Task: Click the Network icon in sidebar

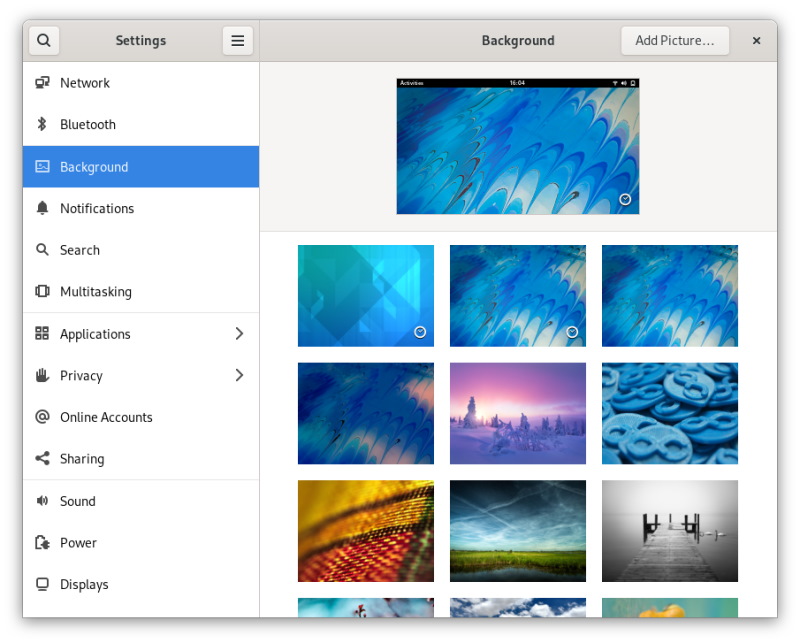Action: tap(42, 83)
